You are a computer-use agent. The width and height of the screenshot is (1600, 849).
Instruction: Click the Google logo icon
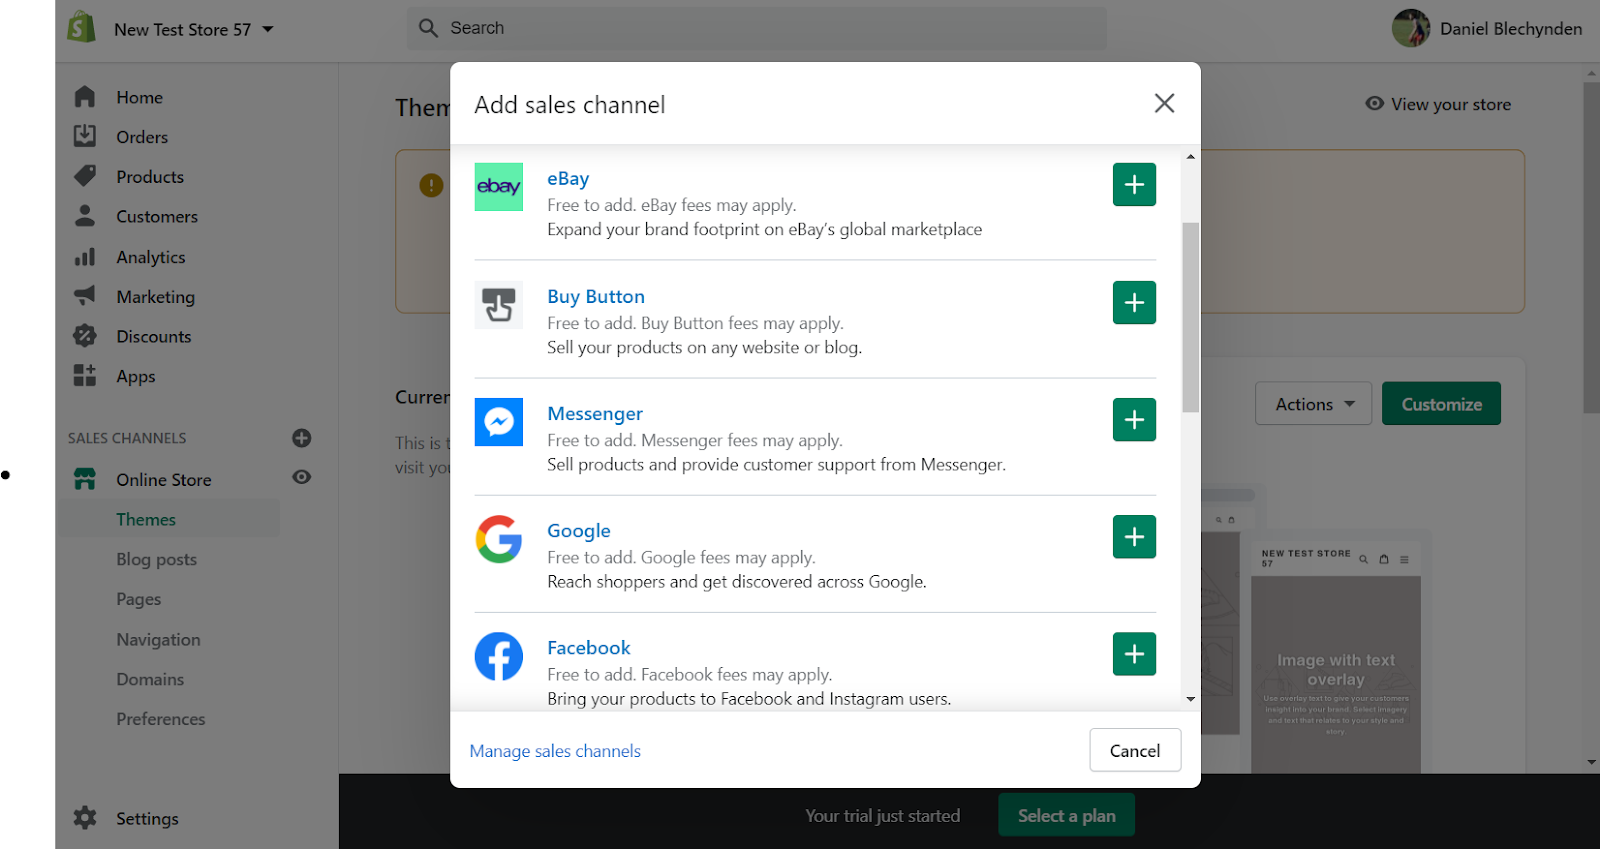499,539
